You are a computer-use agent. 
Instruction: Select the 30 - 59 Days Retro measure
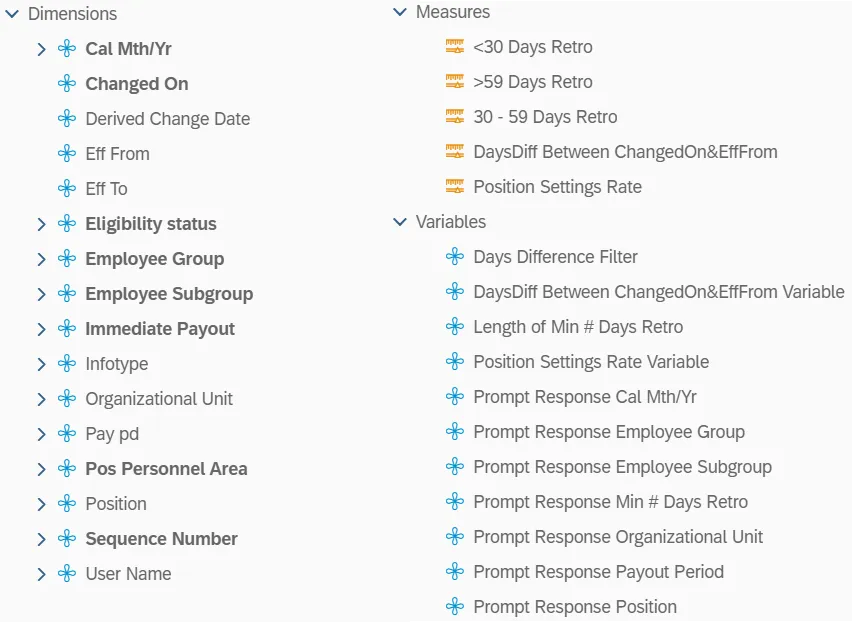pyautogui.click(x=545, y=117)
